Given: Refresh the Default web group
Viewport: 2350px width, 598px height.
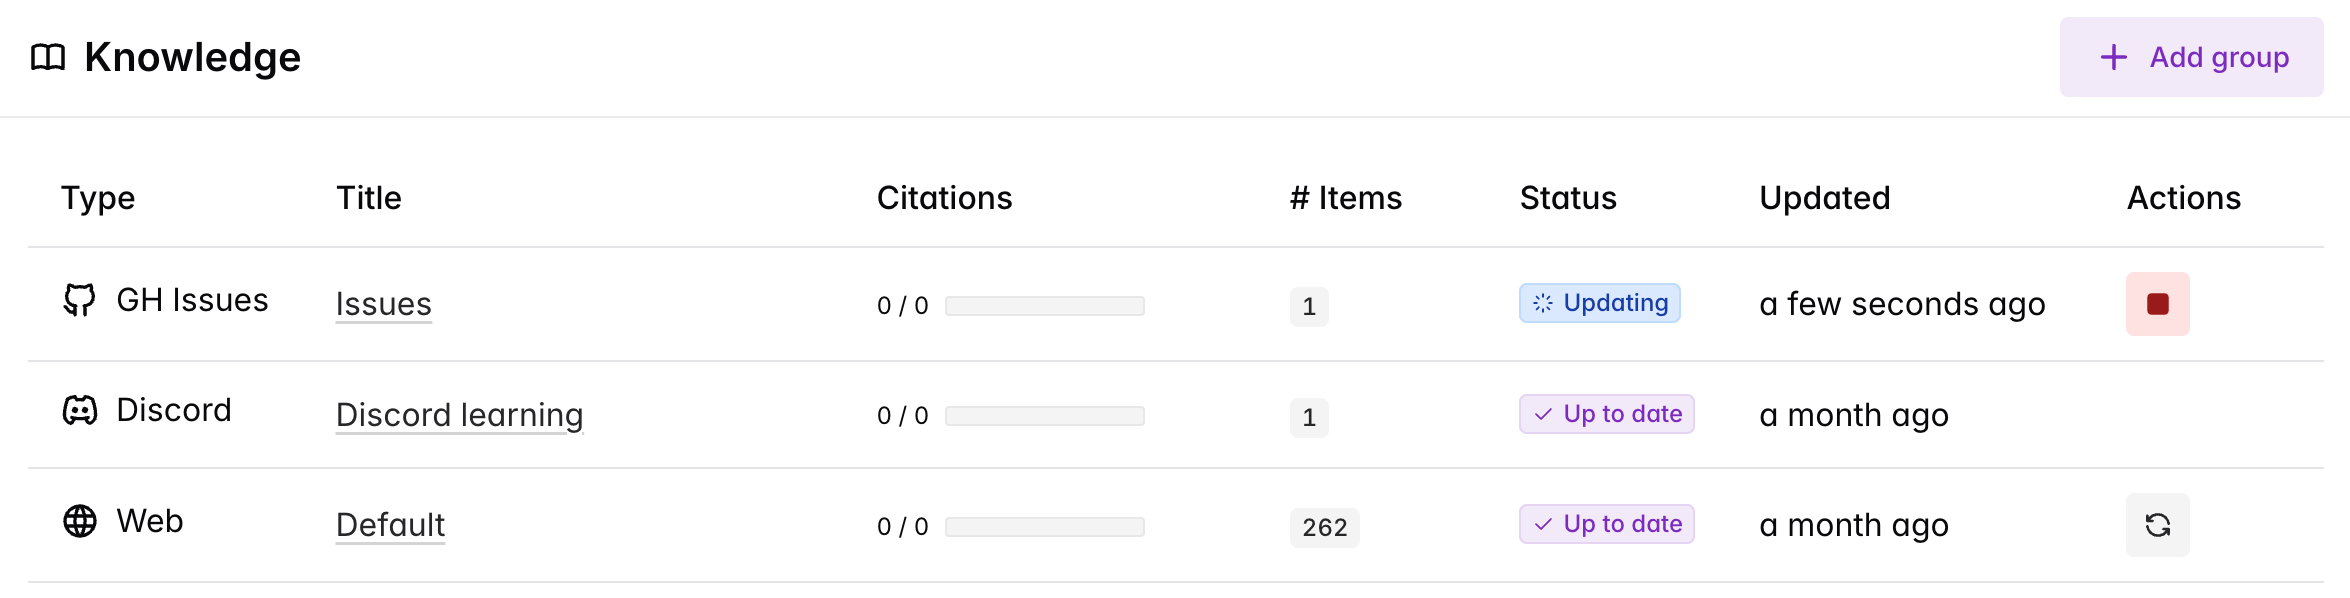Looking at the screenshot, I should 2157,525.
